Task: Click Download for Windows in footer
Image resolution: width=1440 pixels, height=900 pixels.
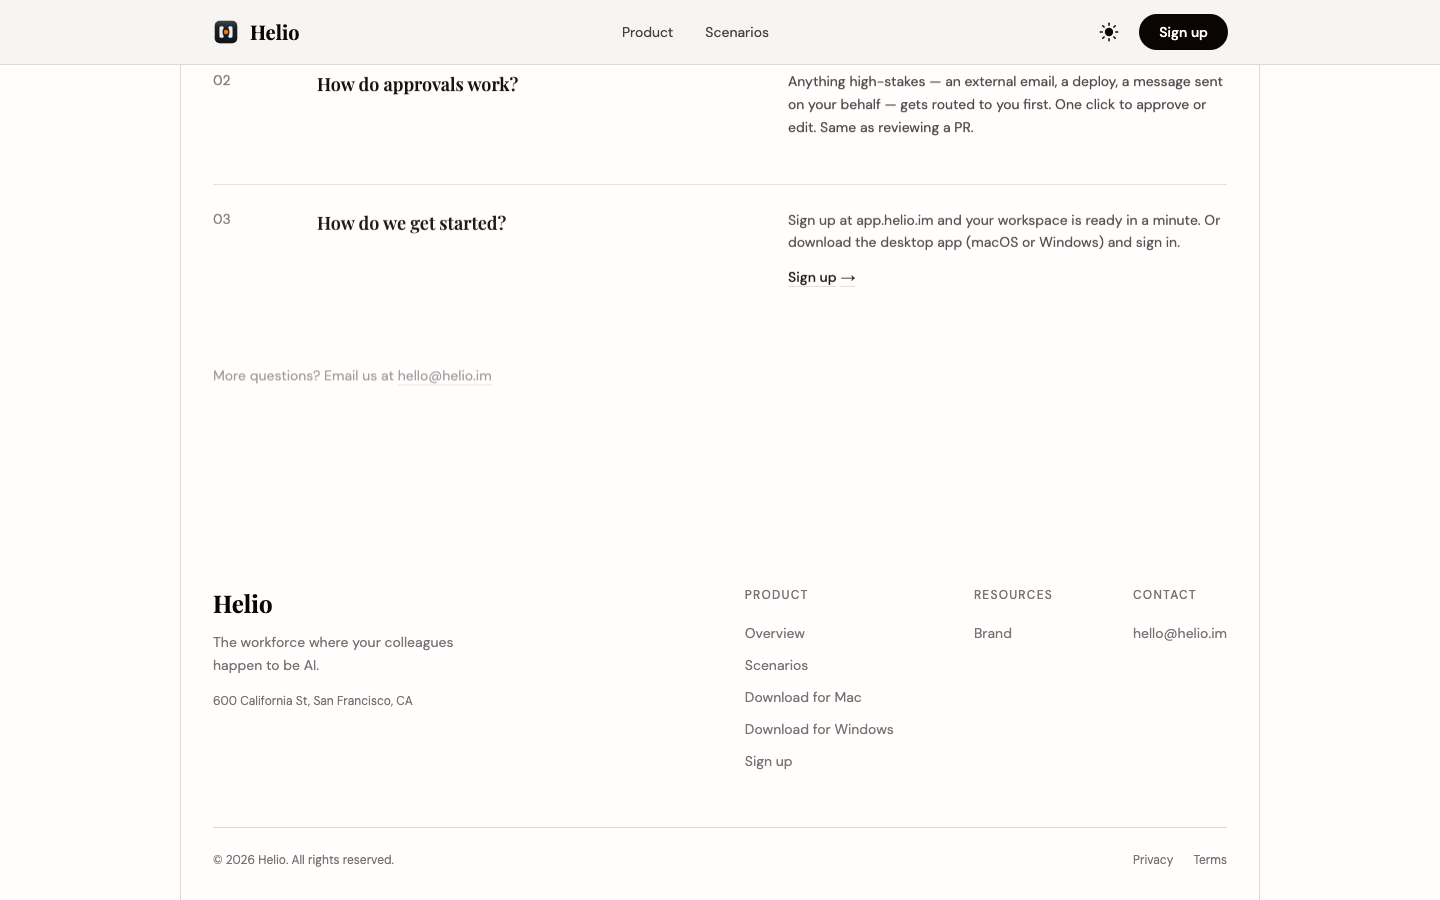Action: 819,729
